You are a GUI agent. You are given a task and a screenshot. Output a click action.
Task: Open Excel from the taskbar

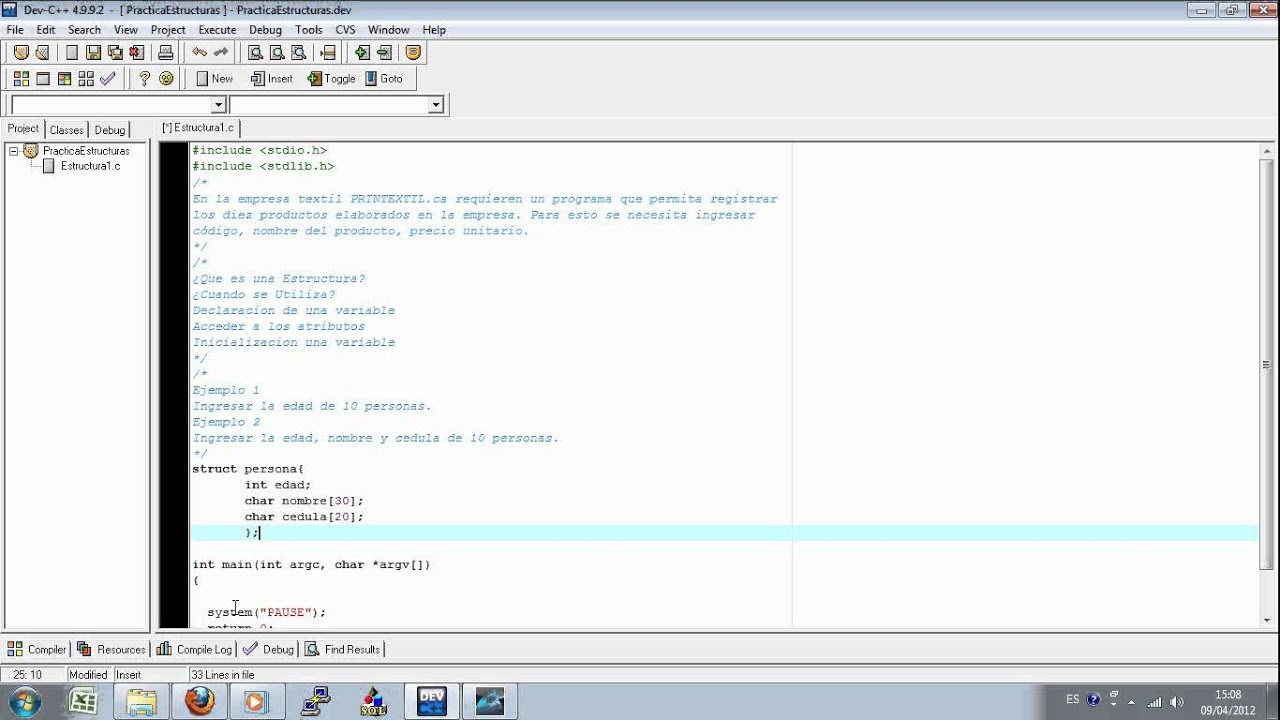point(84,701)
